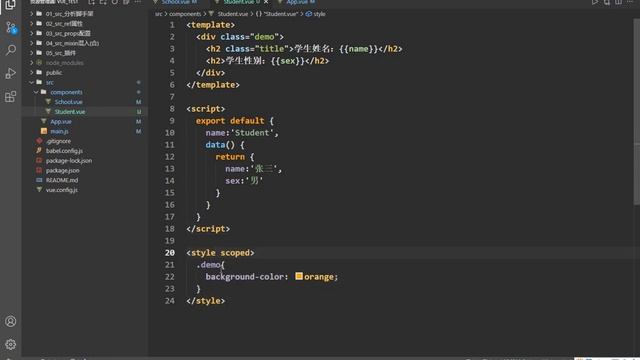This screenshot has height=360, width=640.
Task: Expand the node_modules folder chevron
Action: [31, 62]
